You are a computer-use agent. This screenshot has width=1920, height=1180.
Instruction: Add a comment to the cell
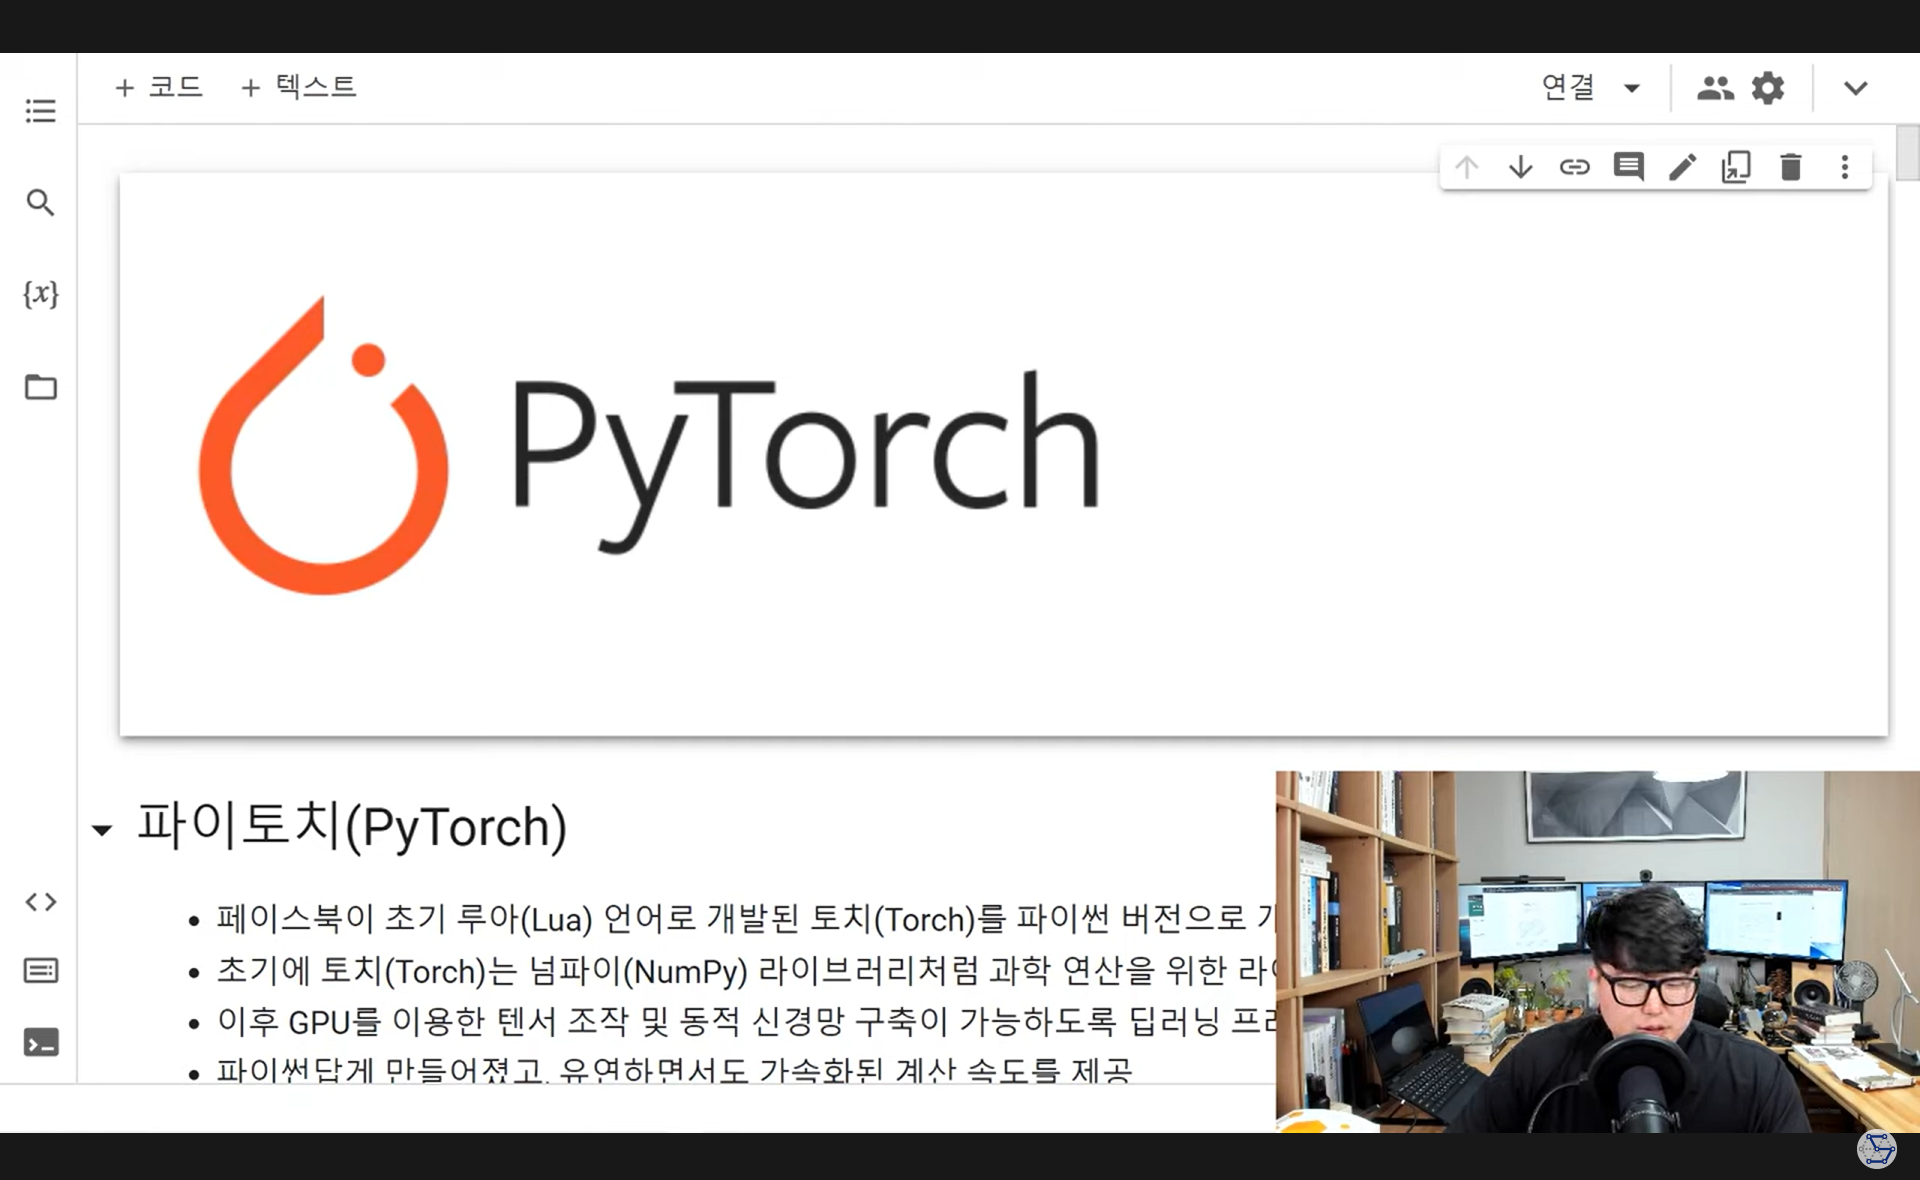[x=1628, y=167]
